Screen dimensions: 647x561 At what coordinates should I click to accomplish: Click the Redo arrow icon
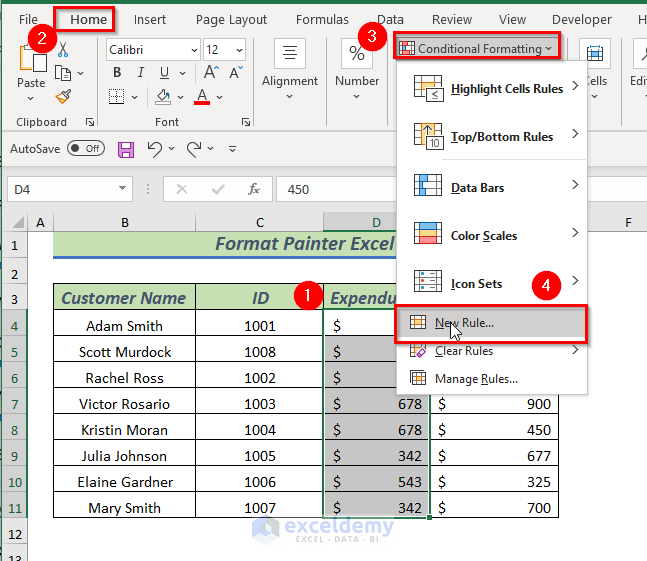(195, 149)
